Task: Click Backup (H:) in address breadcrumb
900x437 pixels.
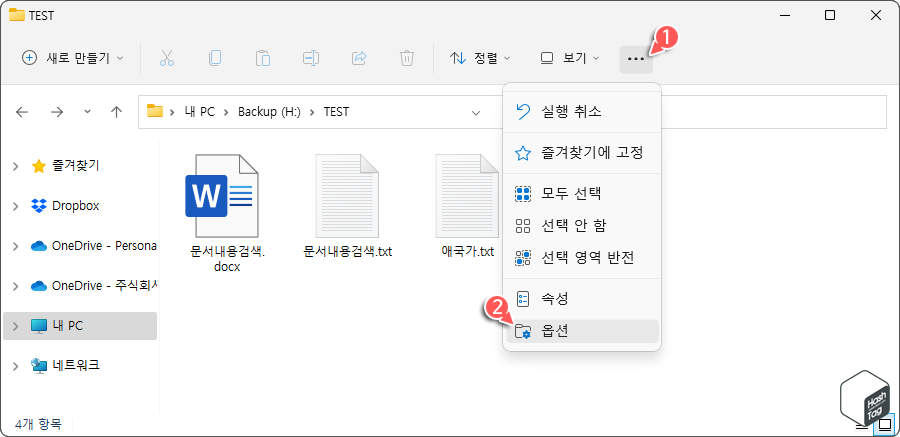Action: [269, 112]
